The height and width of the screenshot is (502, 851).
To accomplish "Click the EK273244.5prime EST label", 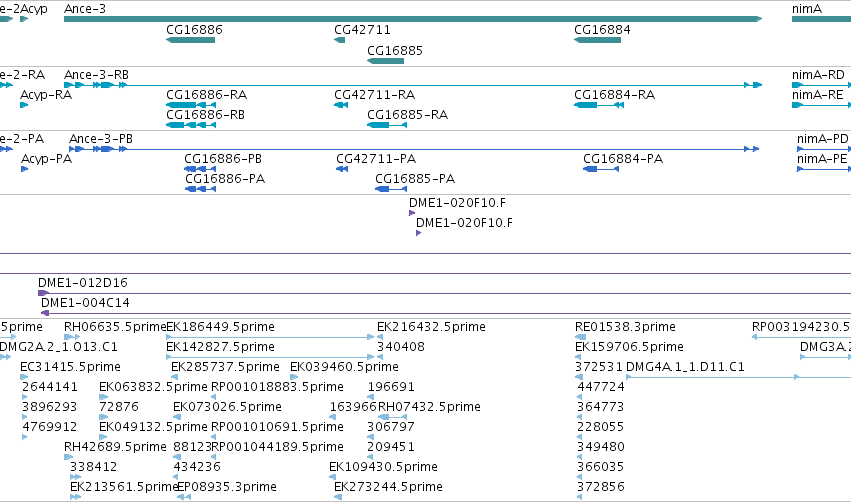I will coord(388,487).
